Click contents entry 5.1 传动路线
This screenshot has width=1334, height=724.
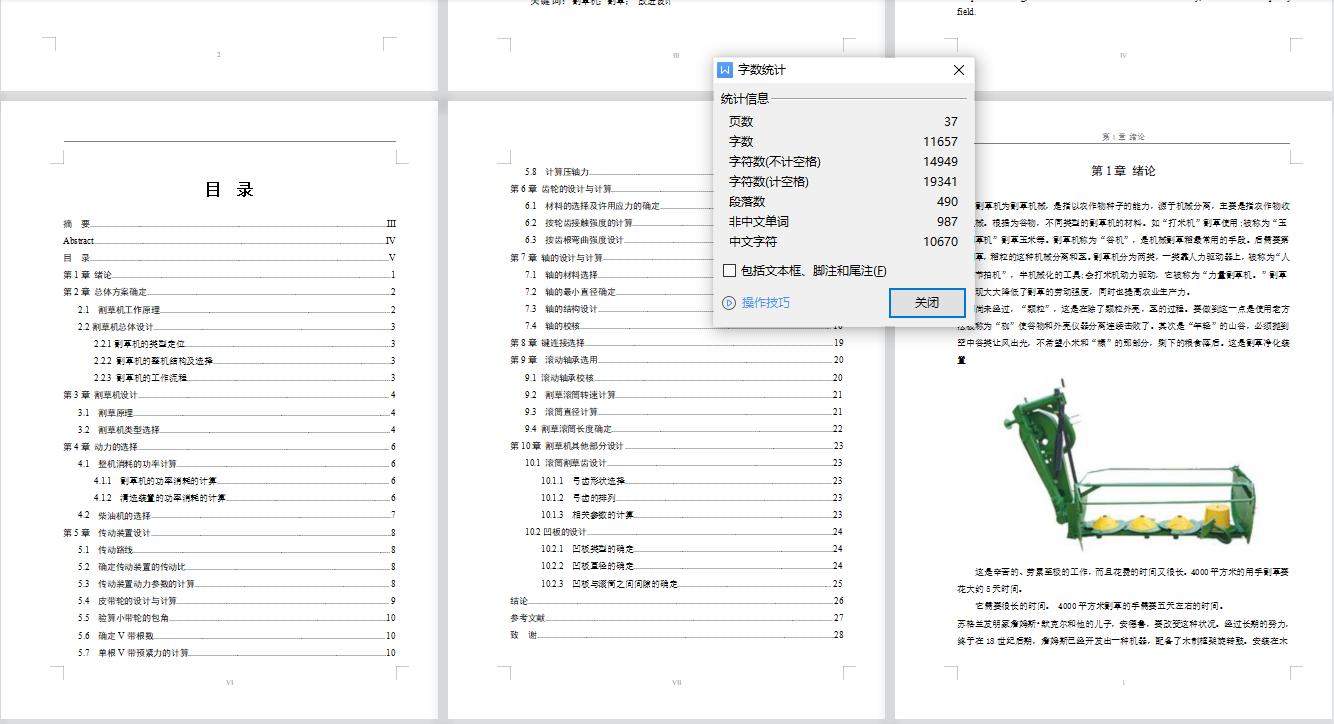(x=237, y=549)
